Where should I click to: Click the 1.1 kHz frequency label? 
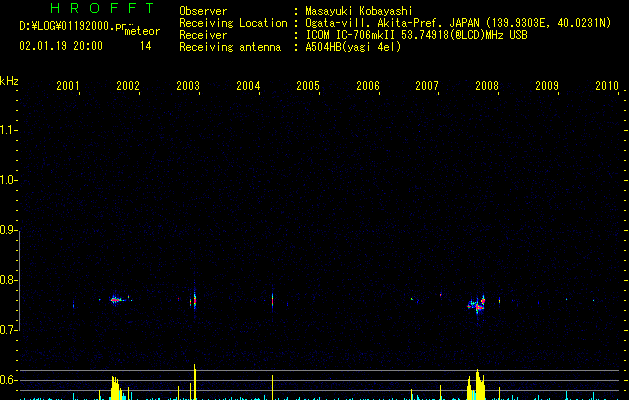[x=8, y=130]
